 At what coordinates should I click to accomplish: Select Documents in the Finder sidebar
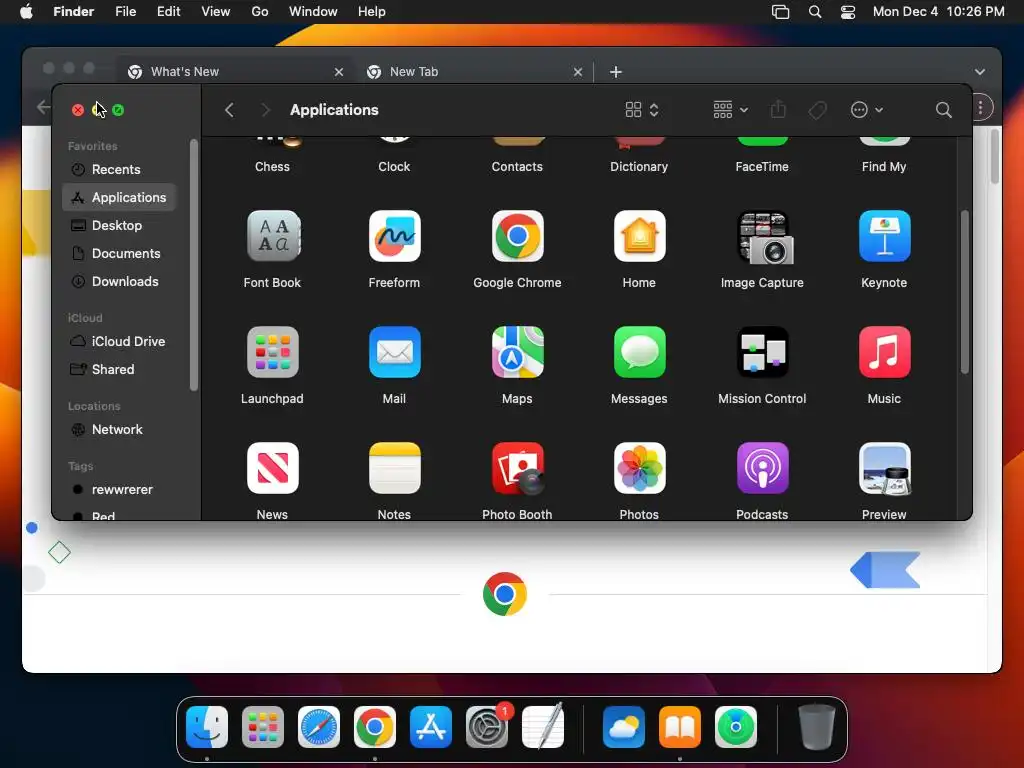[x=119, y=254]
